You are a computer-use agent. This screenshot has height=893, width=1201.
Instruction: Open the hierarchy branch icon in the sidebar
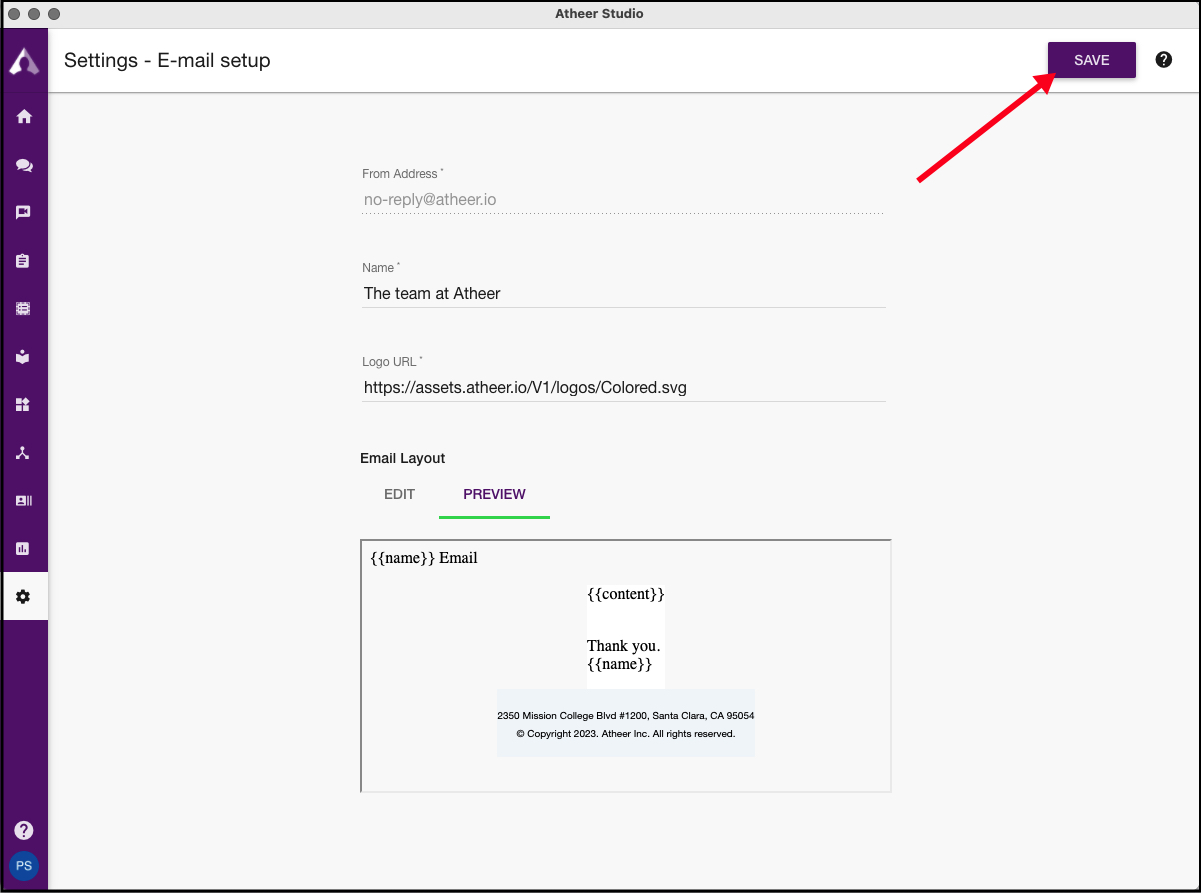point(24,453)
